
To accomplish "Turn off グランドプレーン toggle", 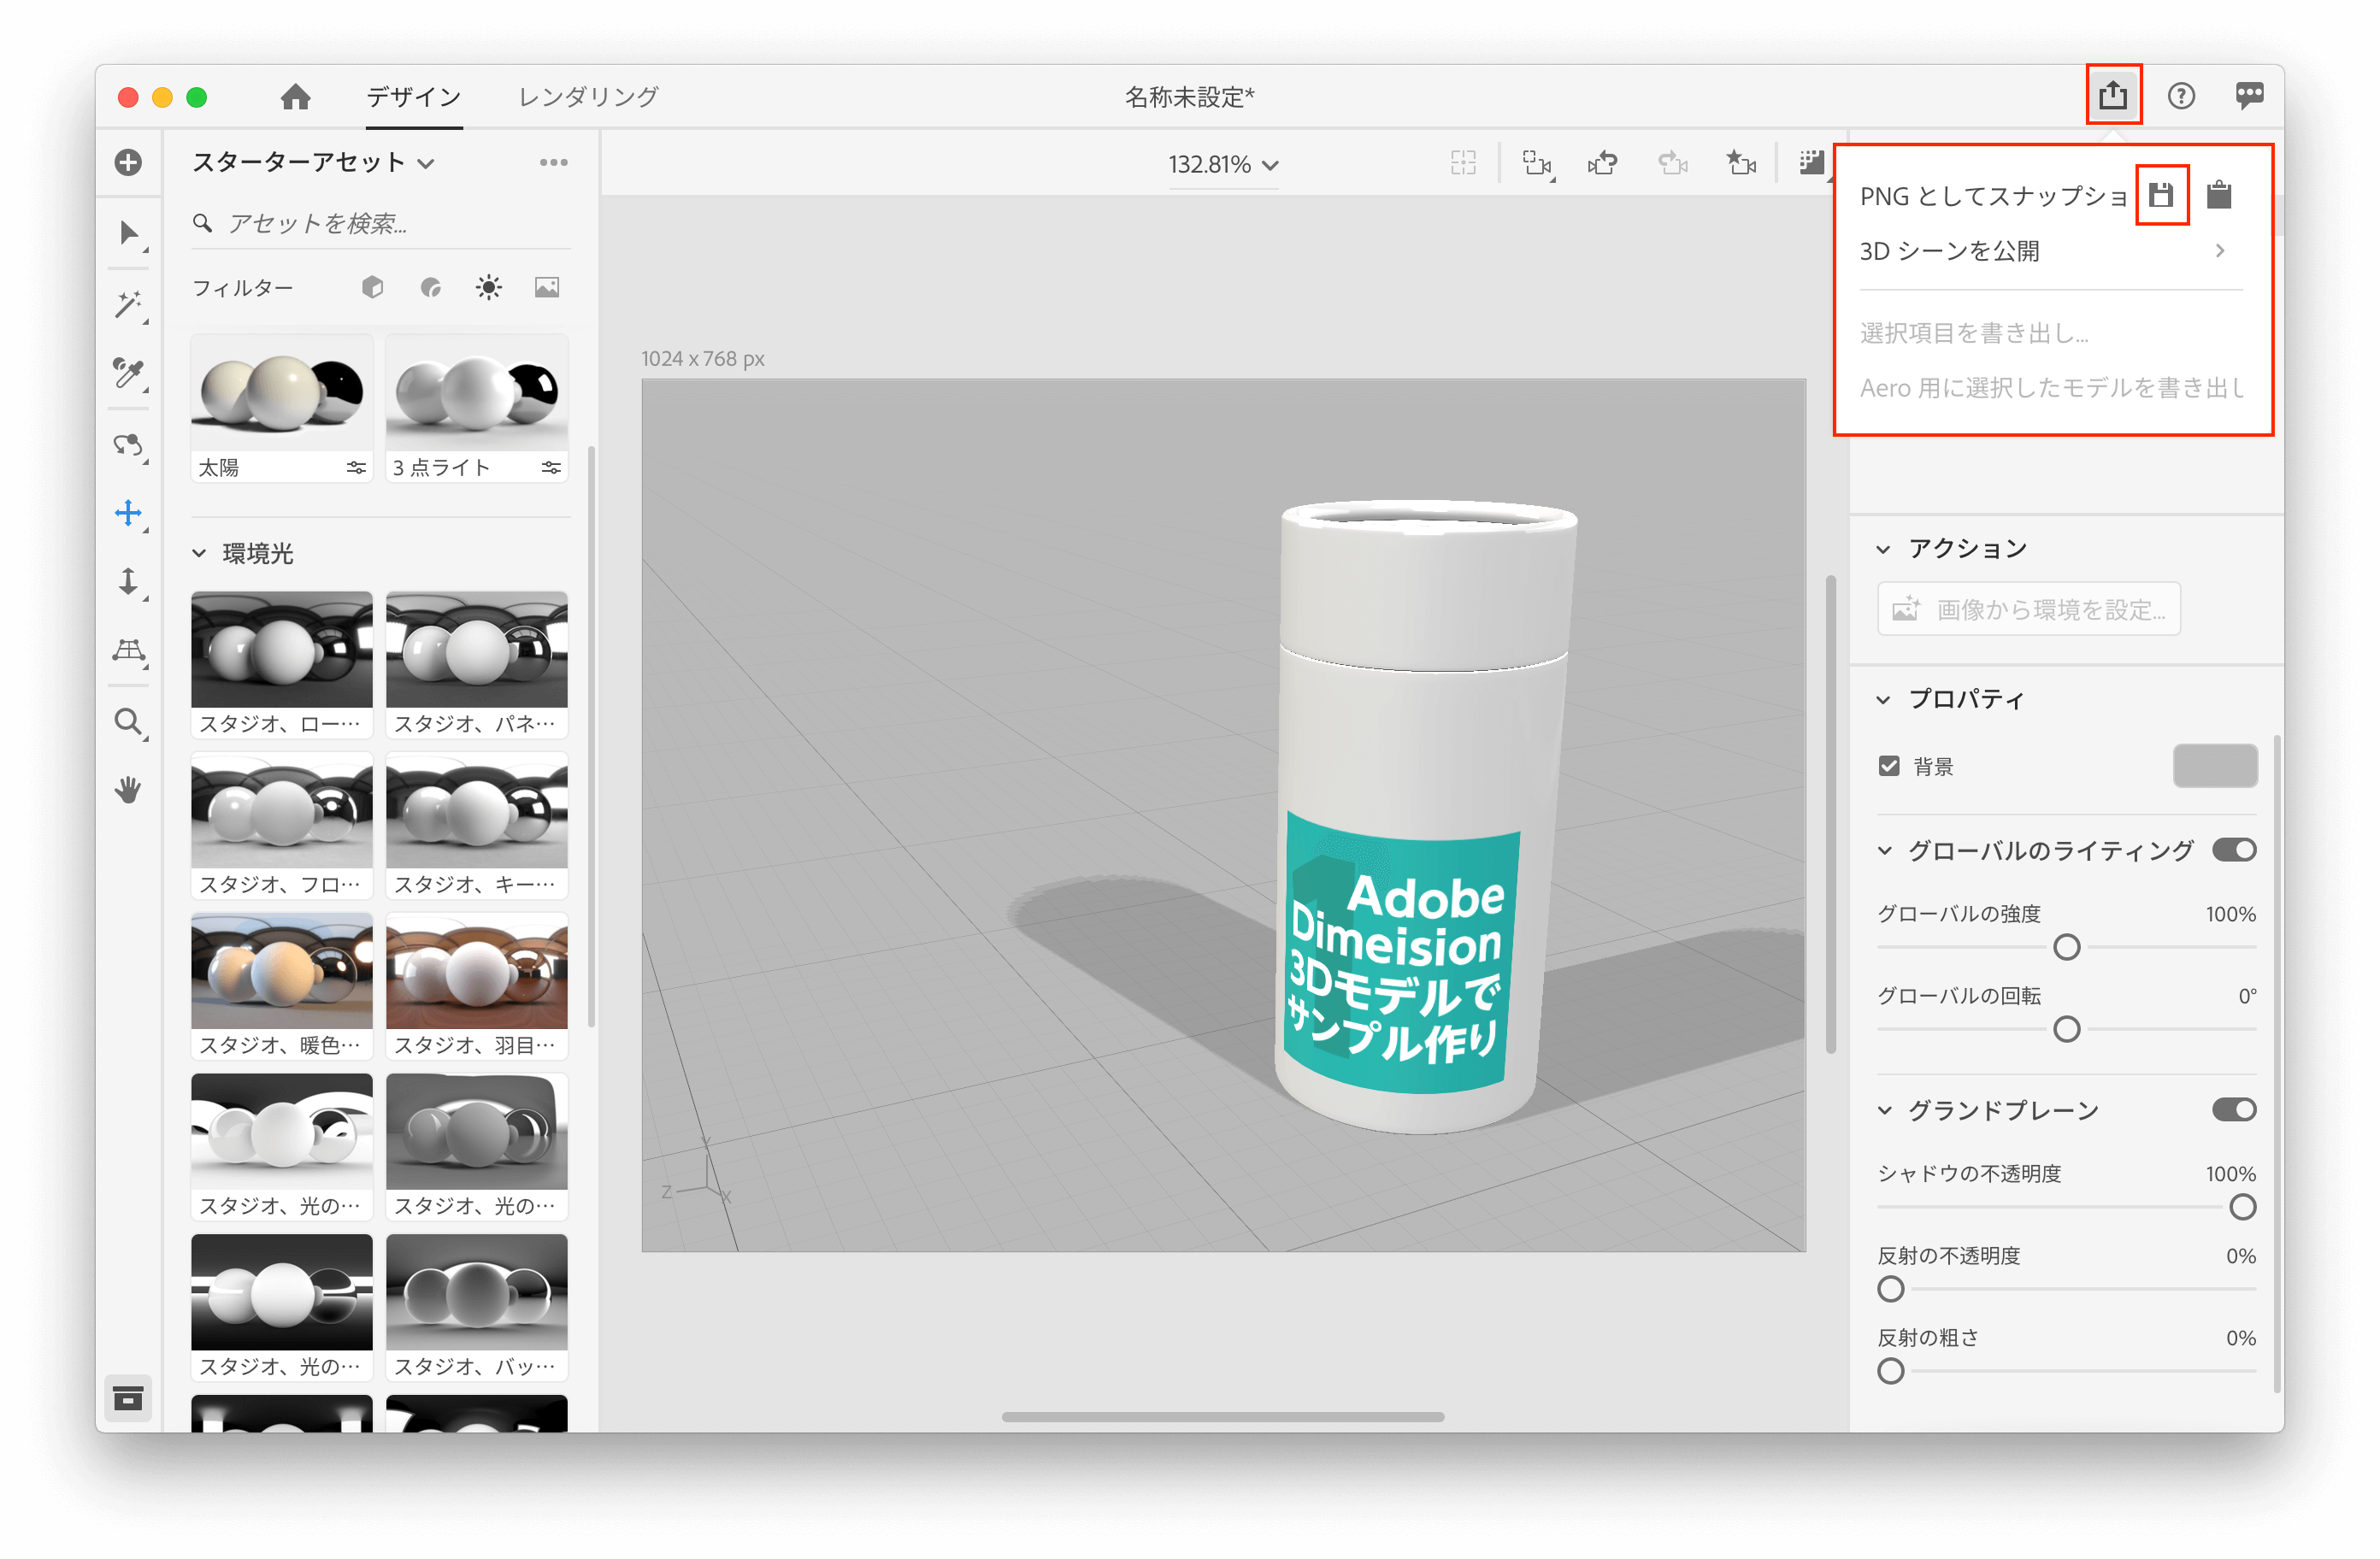I will click(x=2233, y=1109).
